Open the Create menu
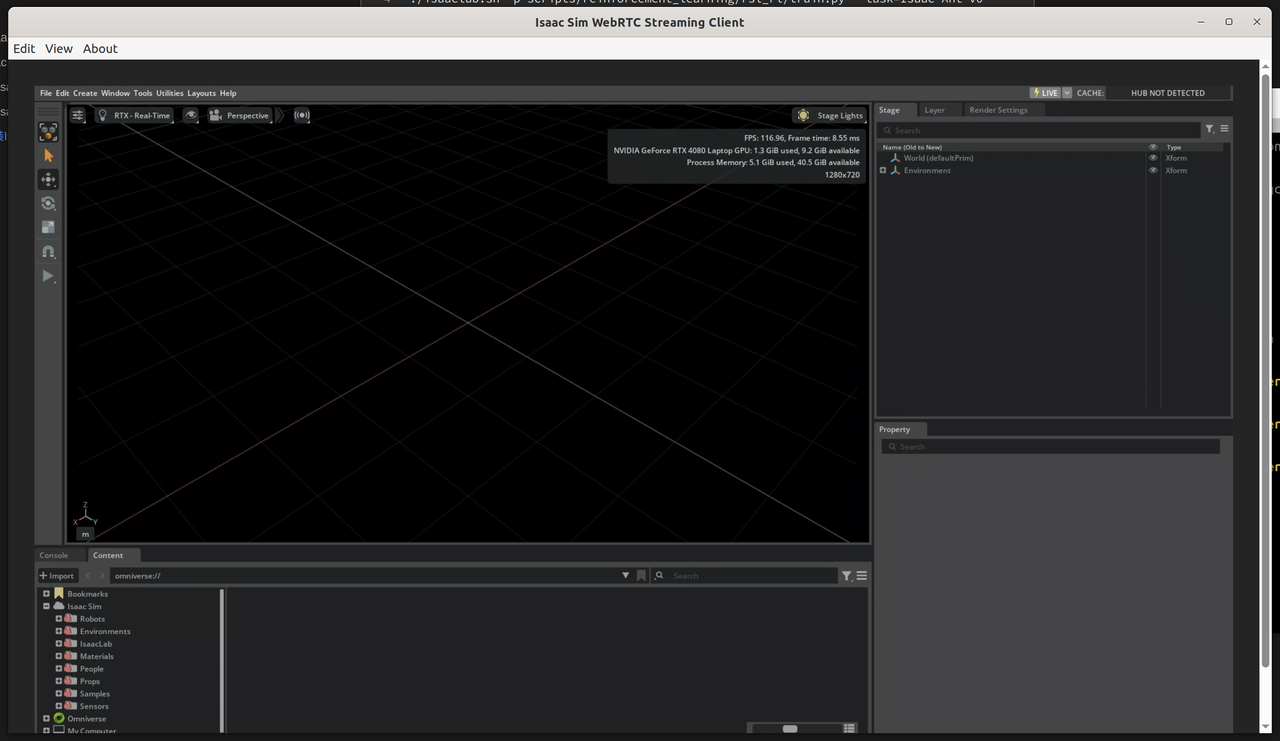 click(85, 93)
